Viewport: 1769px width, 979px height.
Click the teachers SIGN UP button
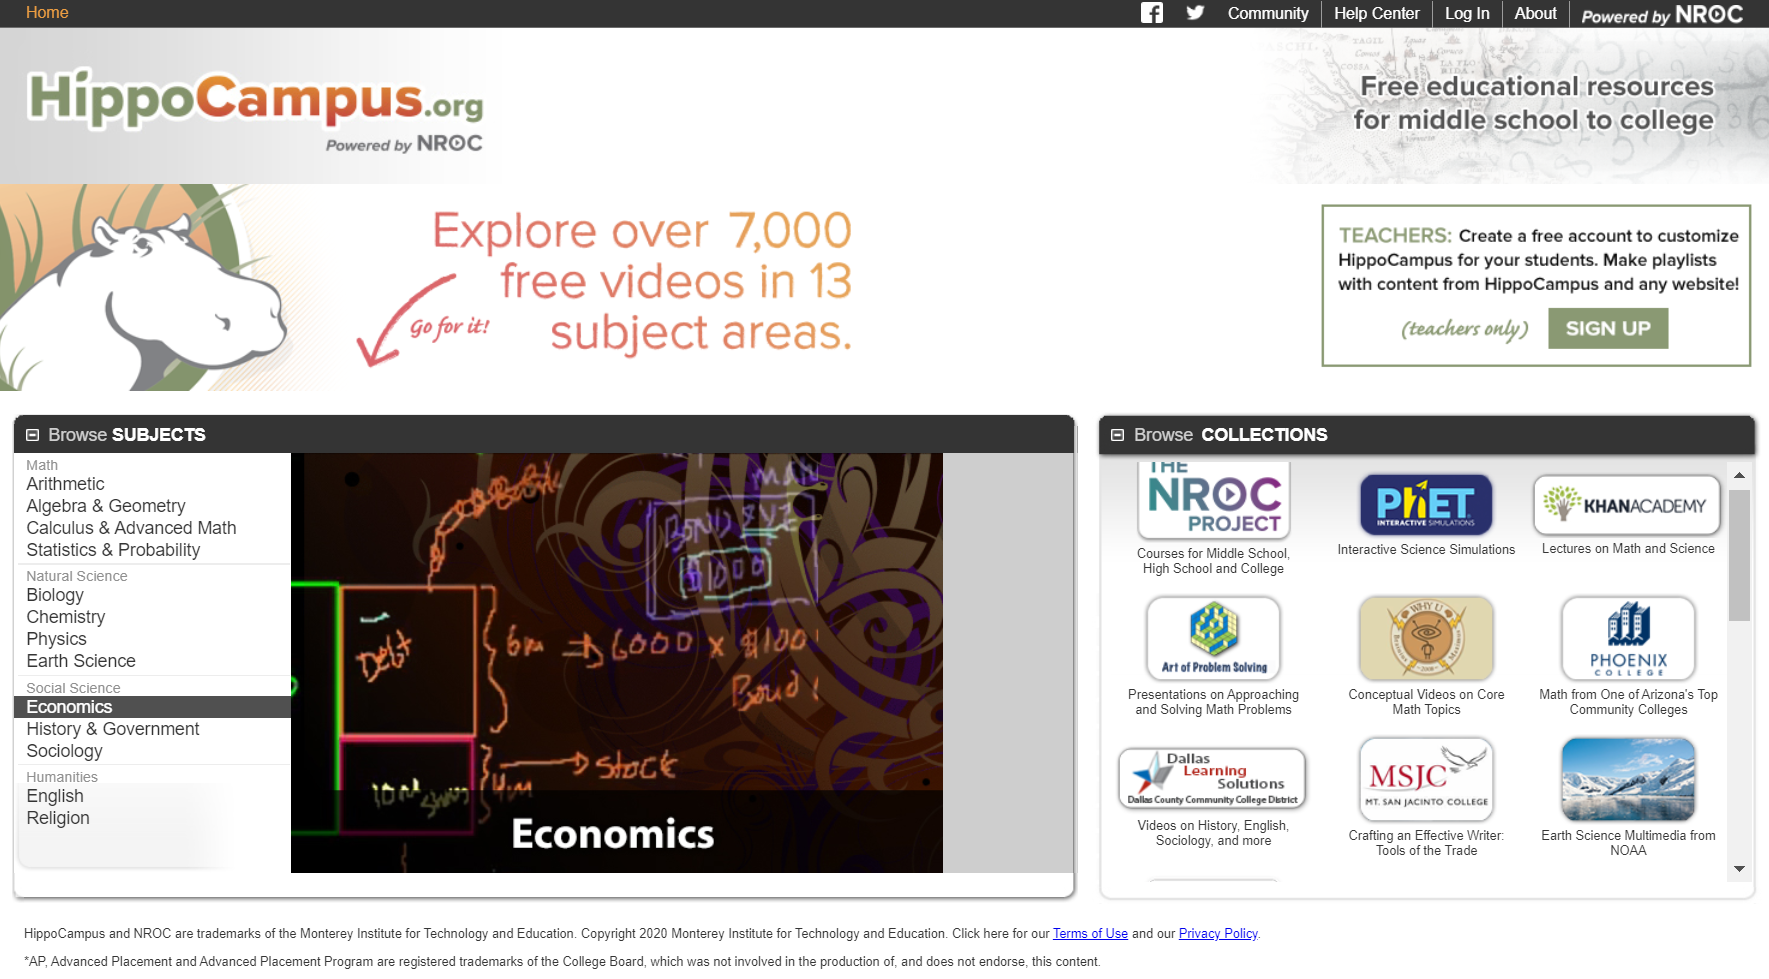[1608, 328]
